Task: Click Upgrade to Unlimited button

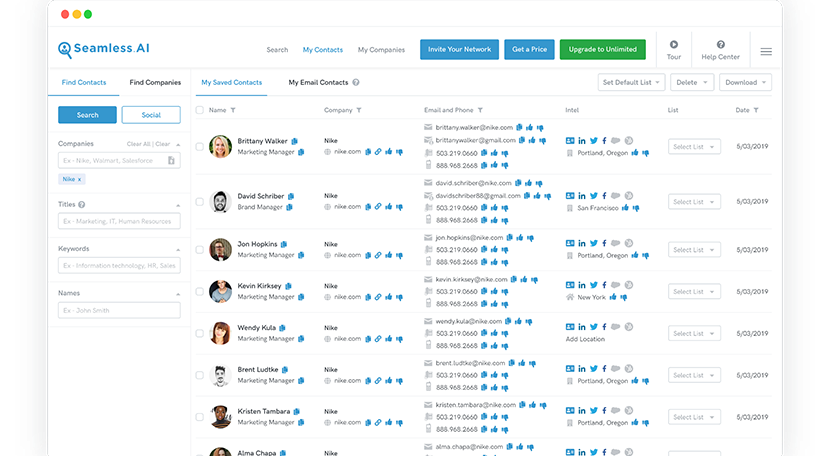Action: pyautogui.click(x=603, y=49)
